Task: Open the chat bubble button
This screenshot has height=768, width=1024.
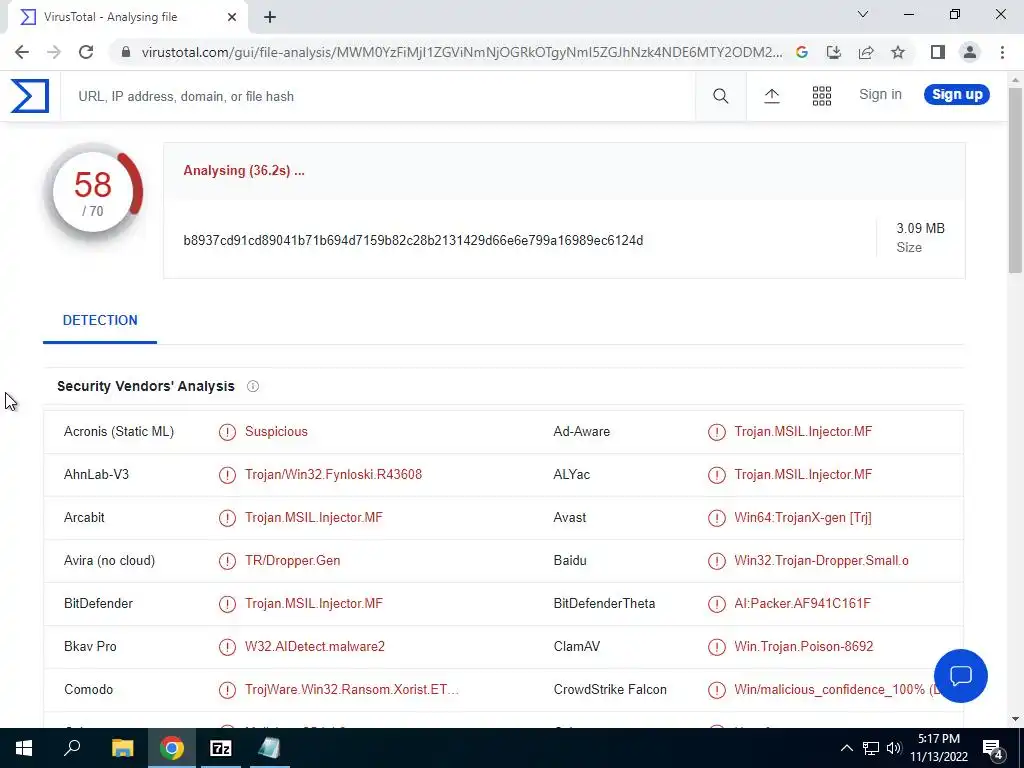Action: [961, 675]
